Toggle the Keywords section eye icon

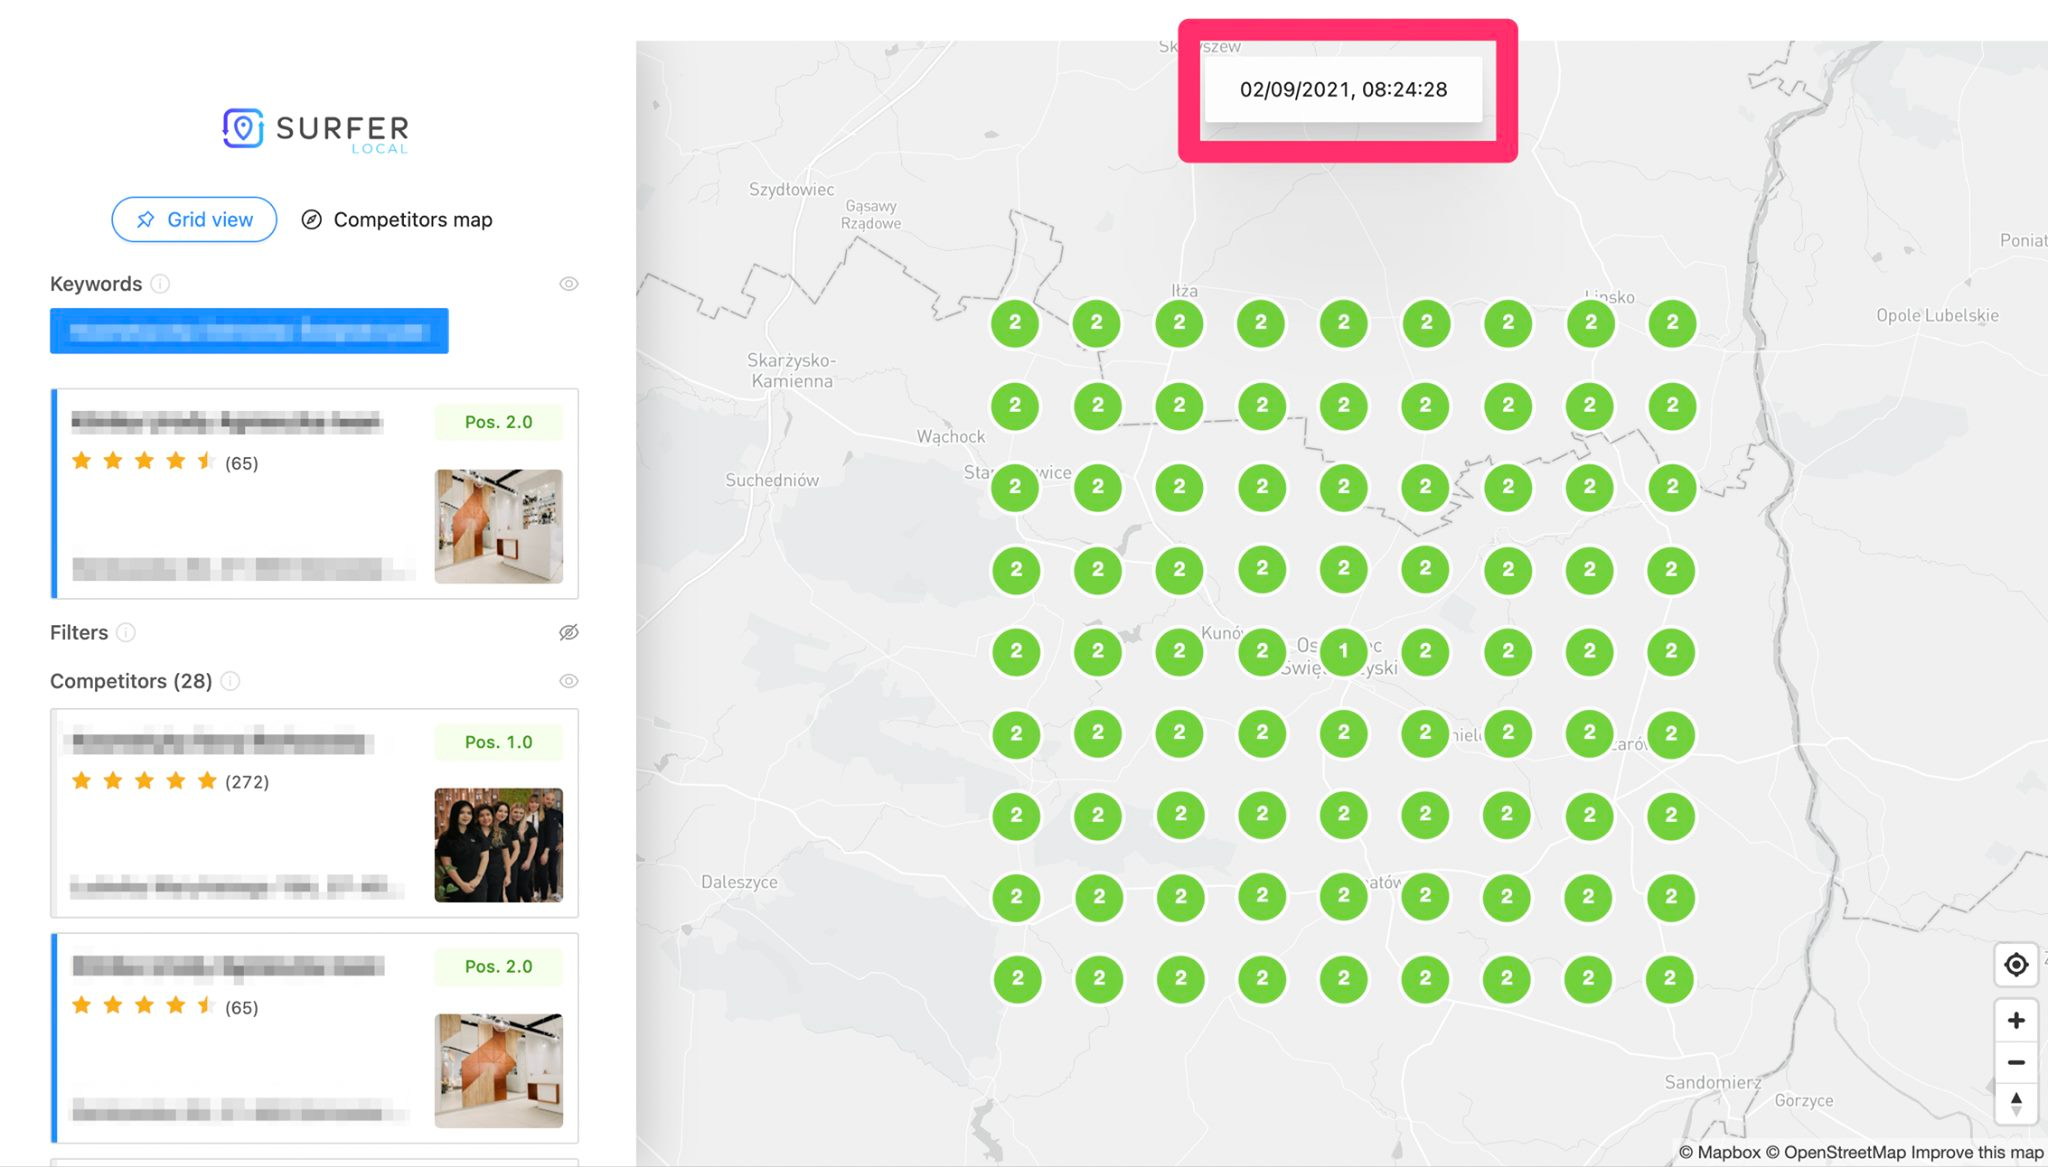[568, 284]
